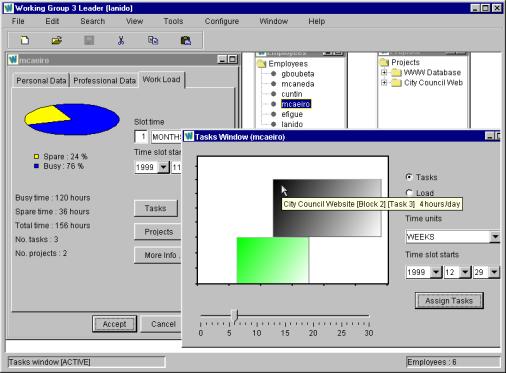This screenshot has width=506, height=373.
Task: Click the slider track near 20
Action: (x=313, y=315)
